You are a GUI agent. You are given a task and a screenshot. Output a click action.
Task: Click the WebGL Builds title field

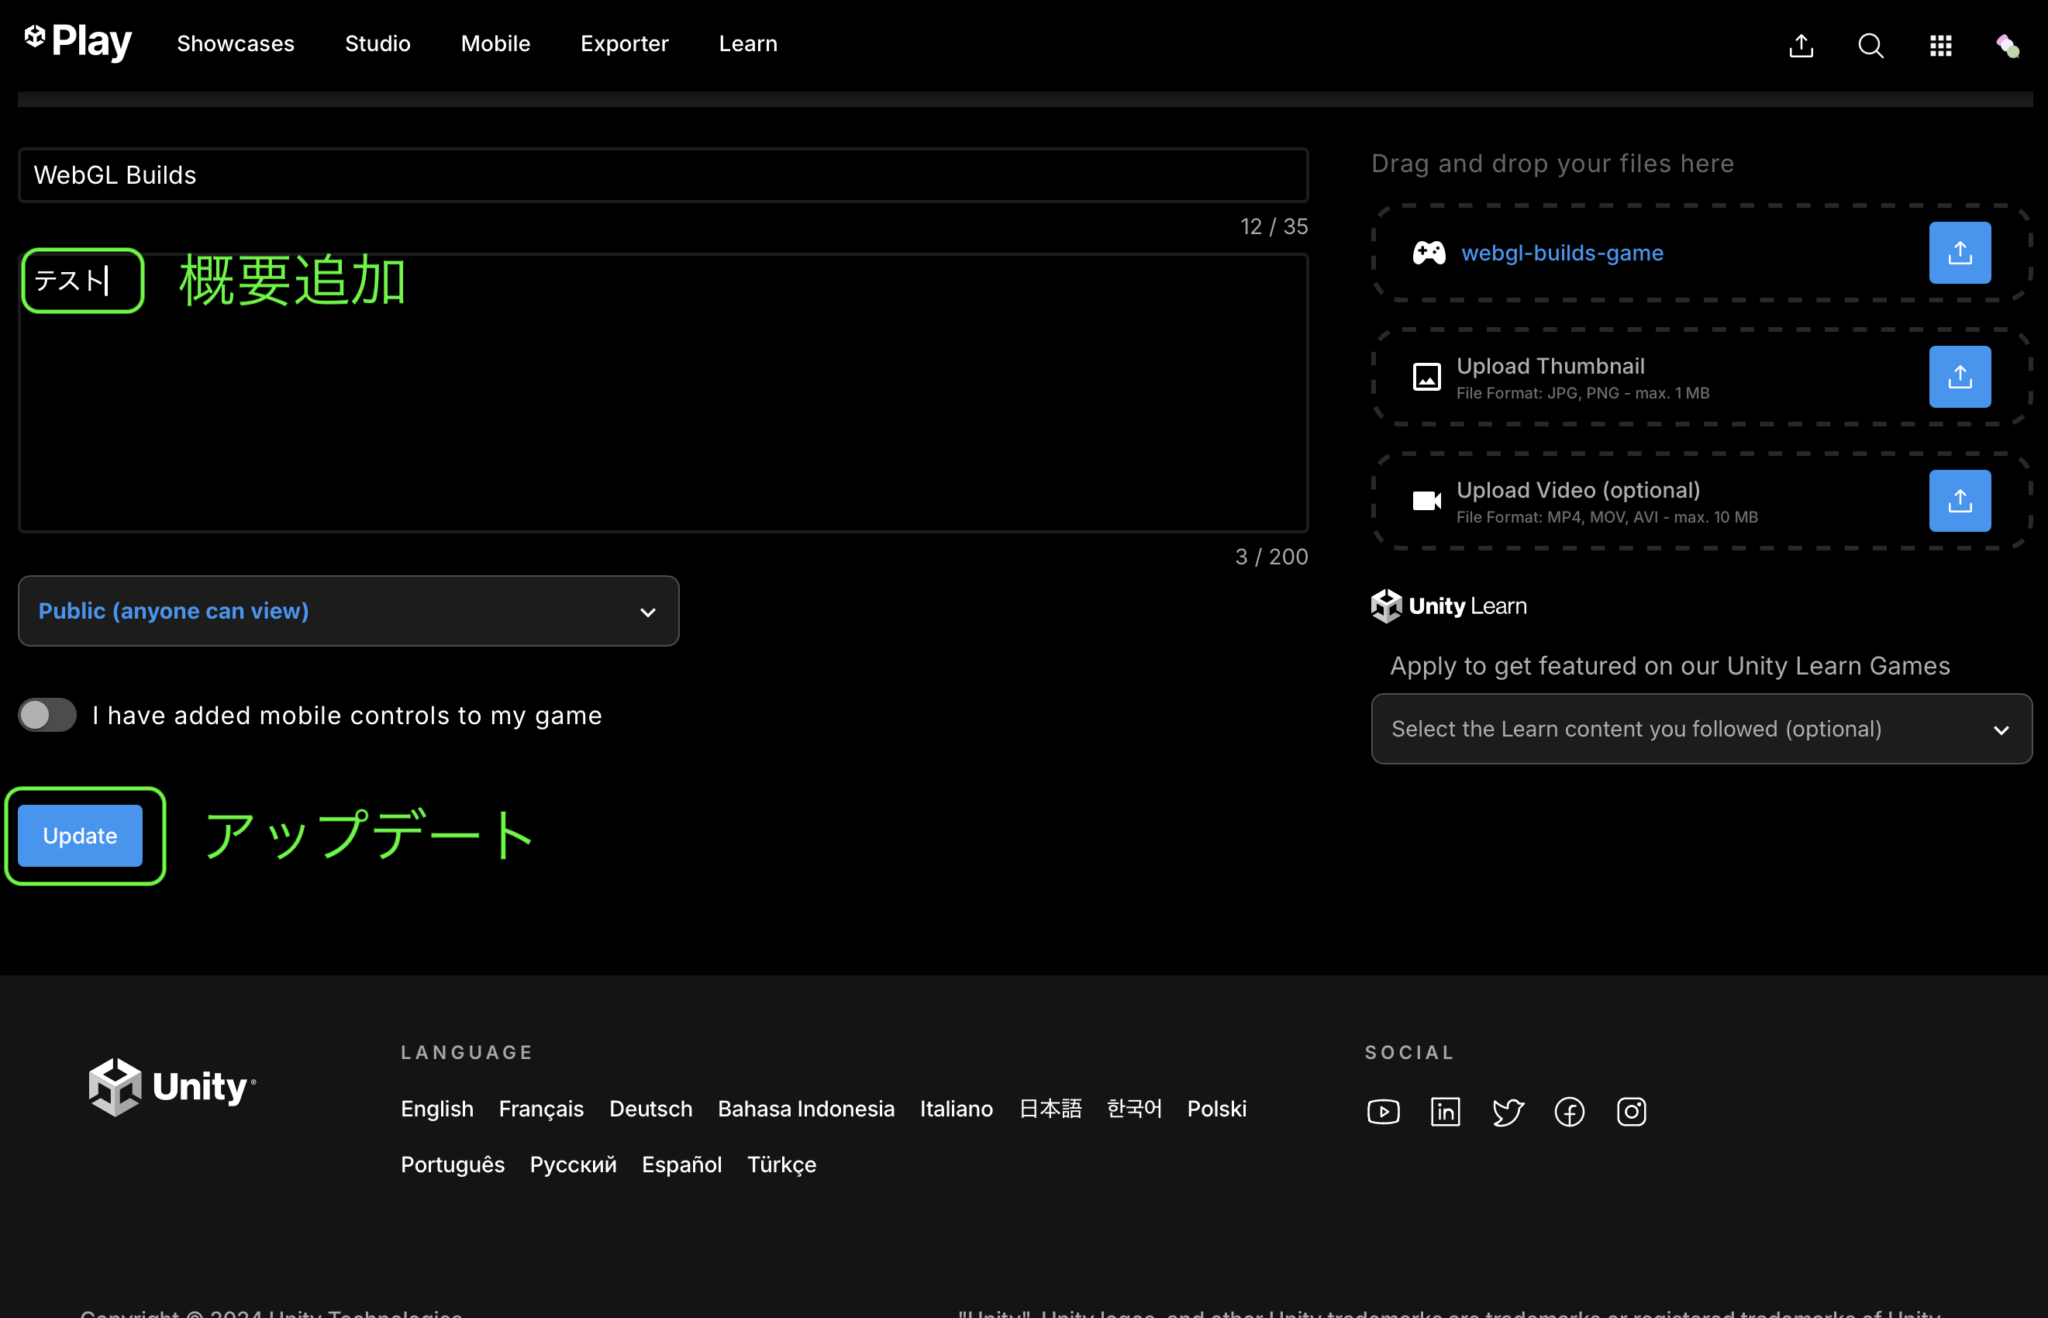point(662,175)
